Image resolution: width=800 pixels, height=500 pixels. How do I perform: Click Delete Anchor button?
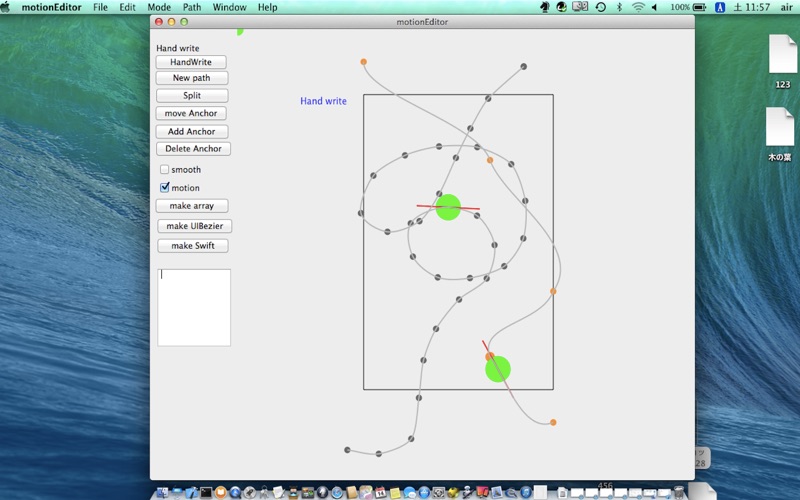click(x=193, y=148)
